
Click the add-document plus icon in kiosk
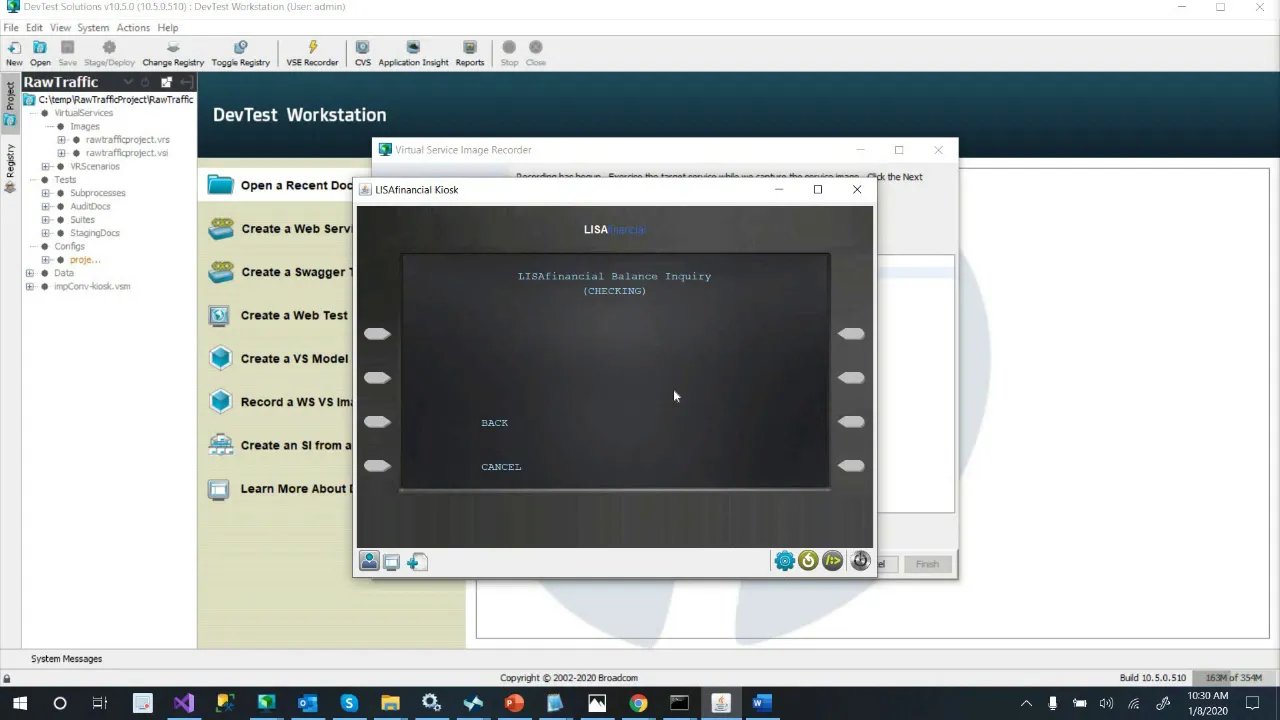[417, 562]
